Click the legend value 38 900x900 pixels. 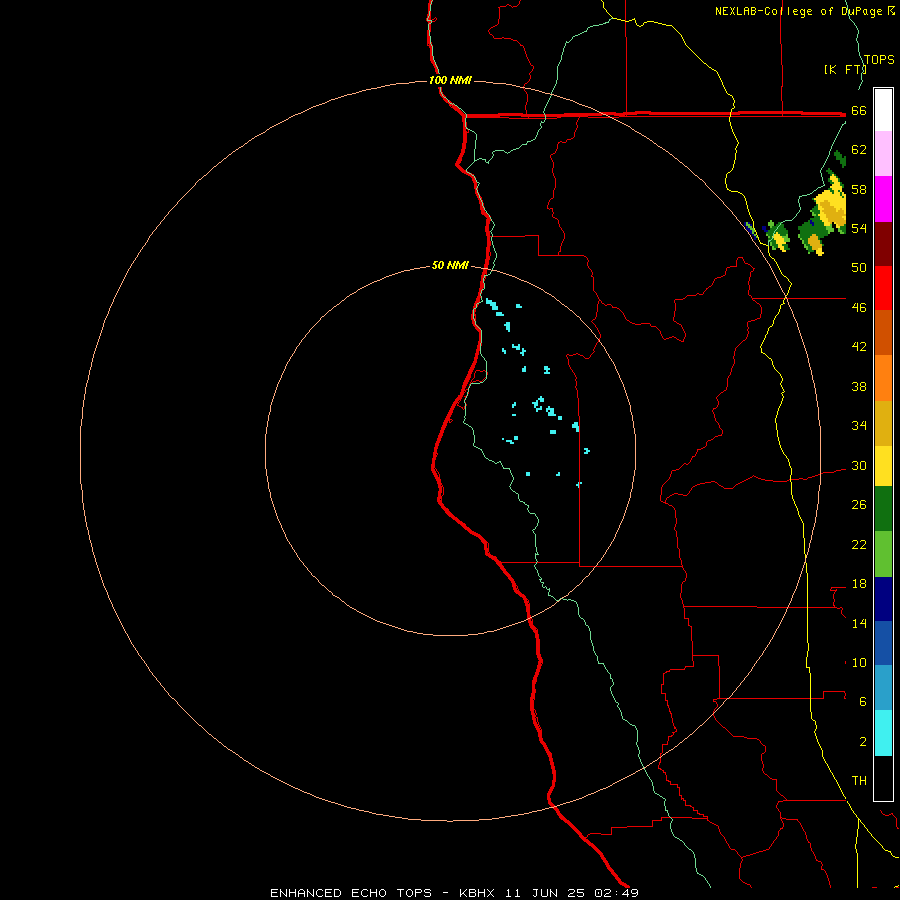tap(859, 386)
